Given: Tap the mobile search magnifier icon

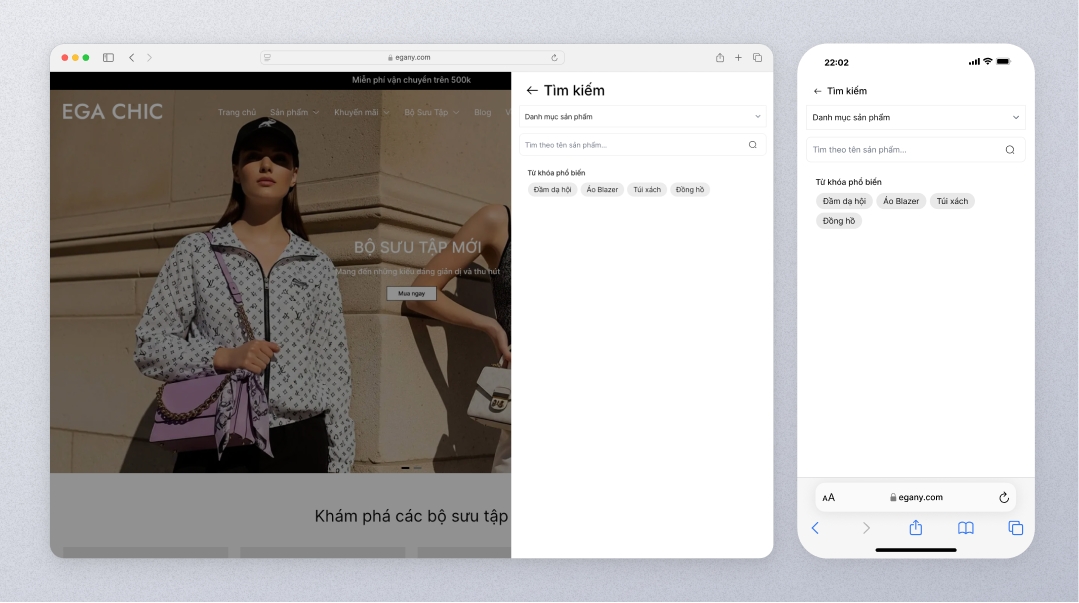Looking at the screenshot, I should 1009,150.
